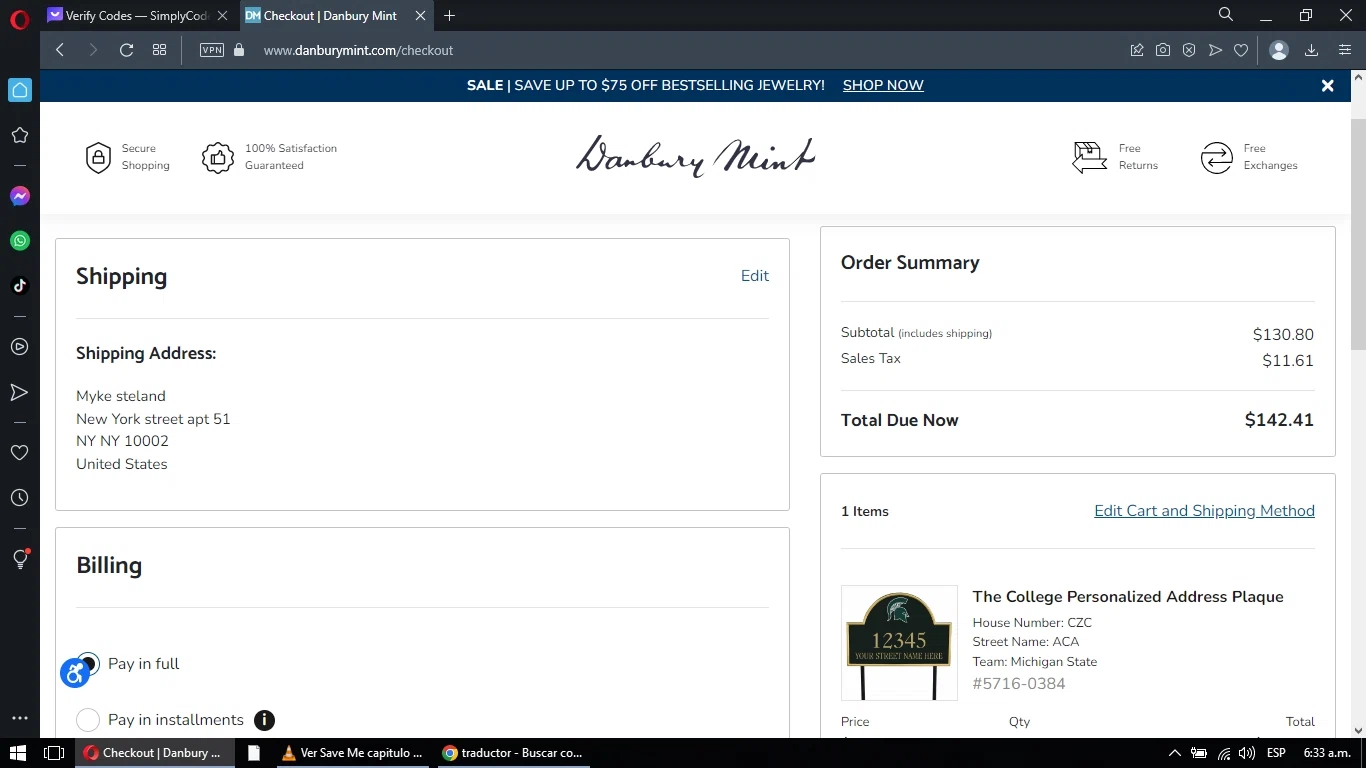The width and height of the screenshot is (1366, 768).
Task: Open Windows Task View
Action: (x=55, y=753)
